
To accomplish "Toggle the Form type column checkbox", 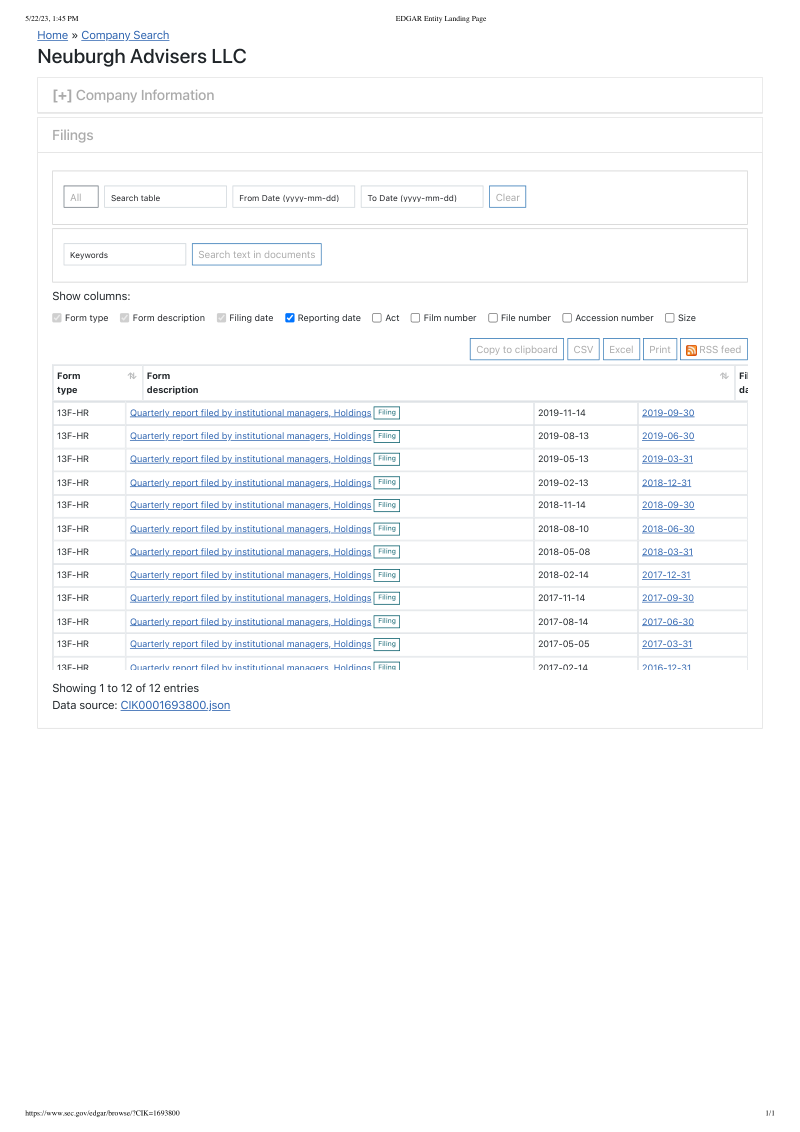I will click(x=57, y=318).
